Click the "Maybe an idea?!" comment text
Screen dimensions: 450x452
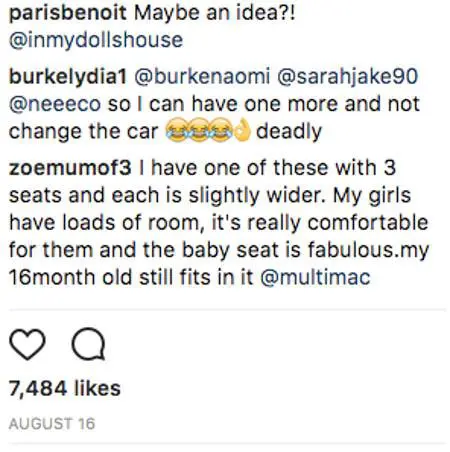(x=215, y=13)
